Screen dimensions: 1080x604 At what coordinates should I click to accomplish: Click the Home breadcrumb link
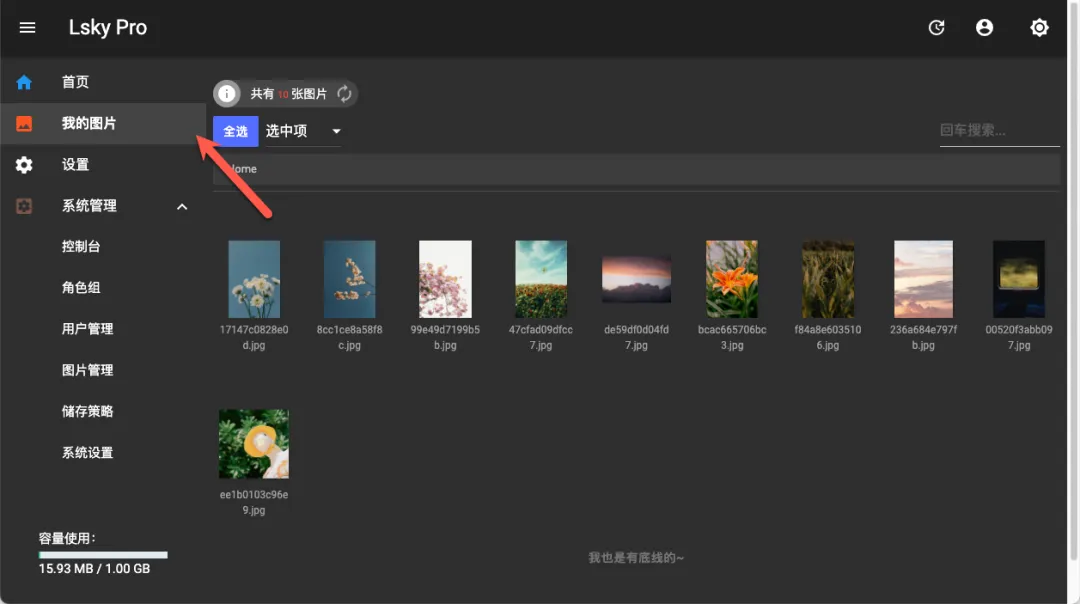[x=242, y=169]
